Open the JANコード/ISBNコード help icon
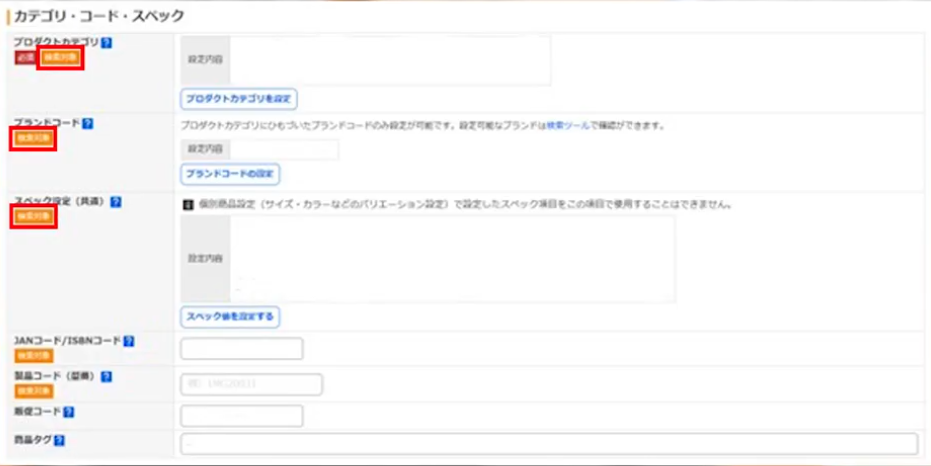The height and width of the screenshot is (466, 931). point(129,341)
